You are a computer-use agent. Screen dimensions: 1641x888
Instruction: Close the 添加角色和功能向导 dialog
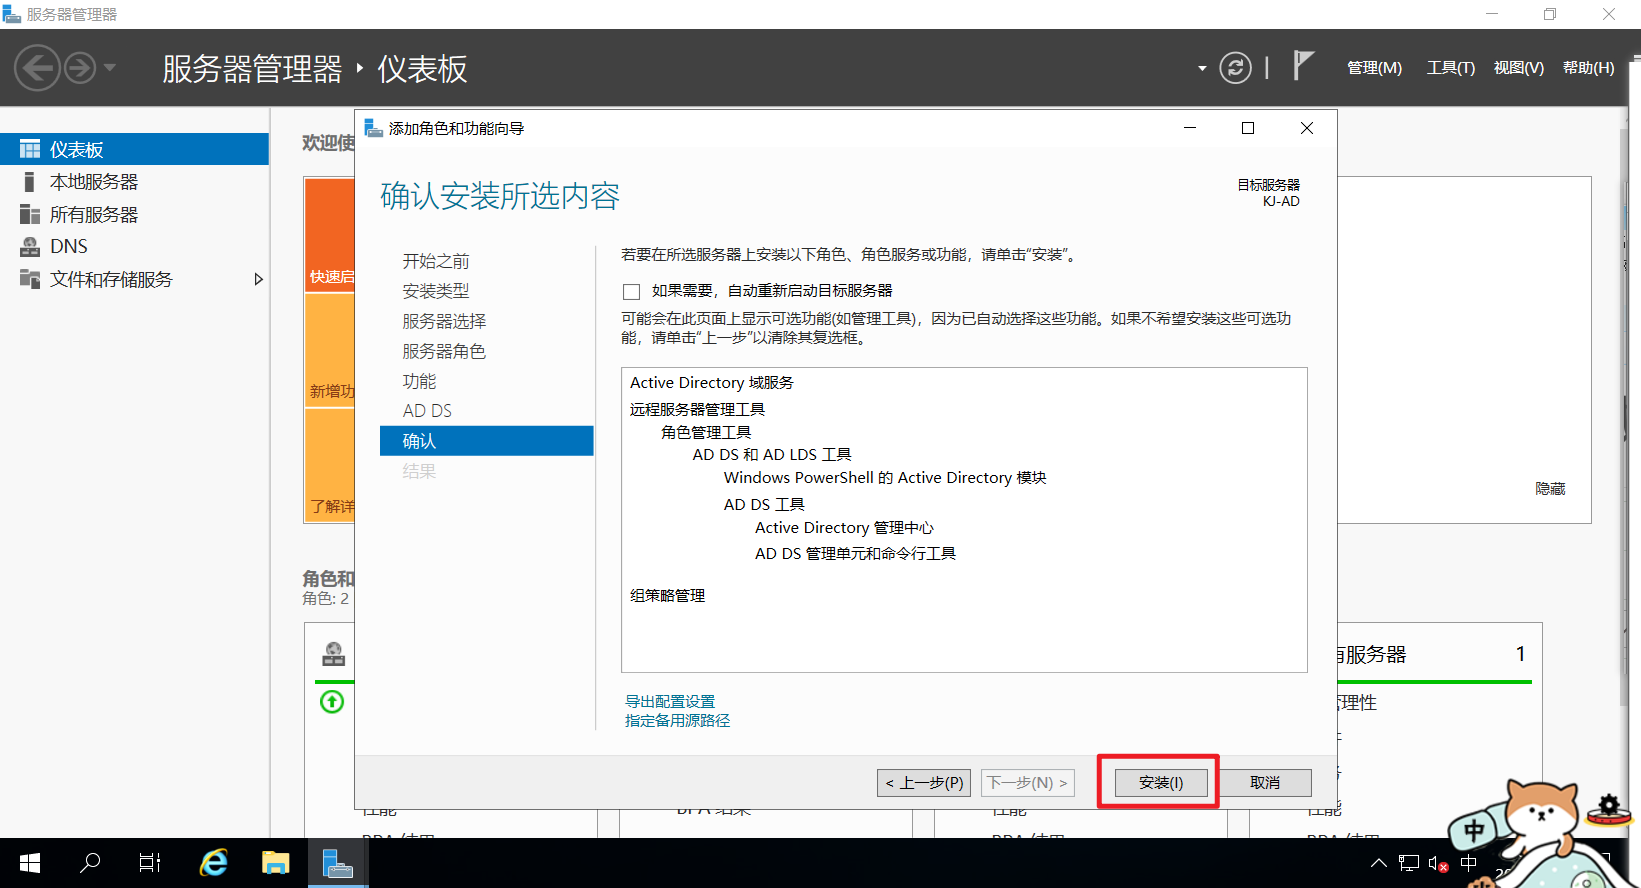1307,128
